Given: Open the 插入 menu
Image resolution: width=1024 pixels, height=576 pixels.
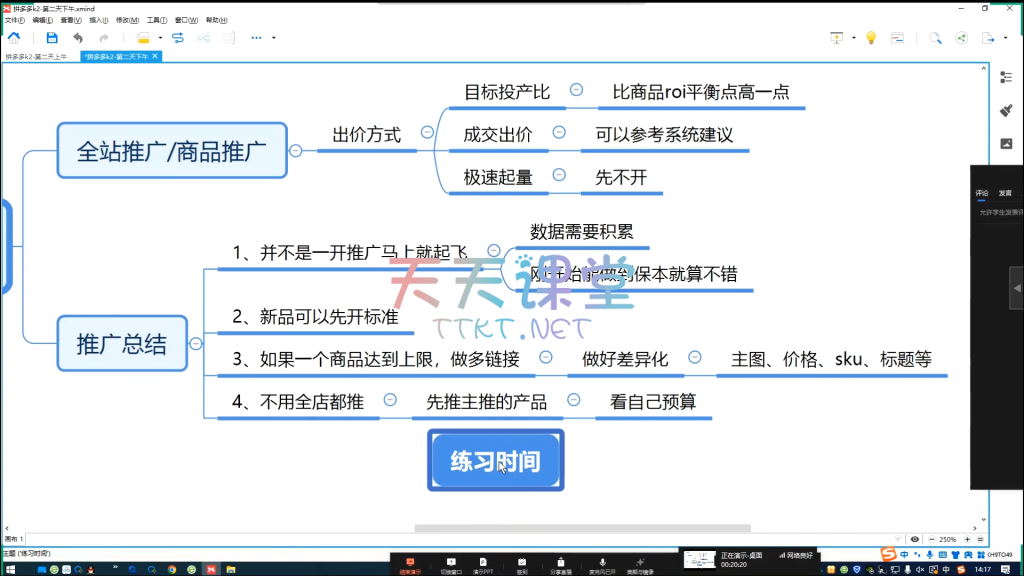Looking at the screenshot, I should click(98, 19).
